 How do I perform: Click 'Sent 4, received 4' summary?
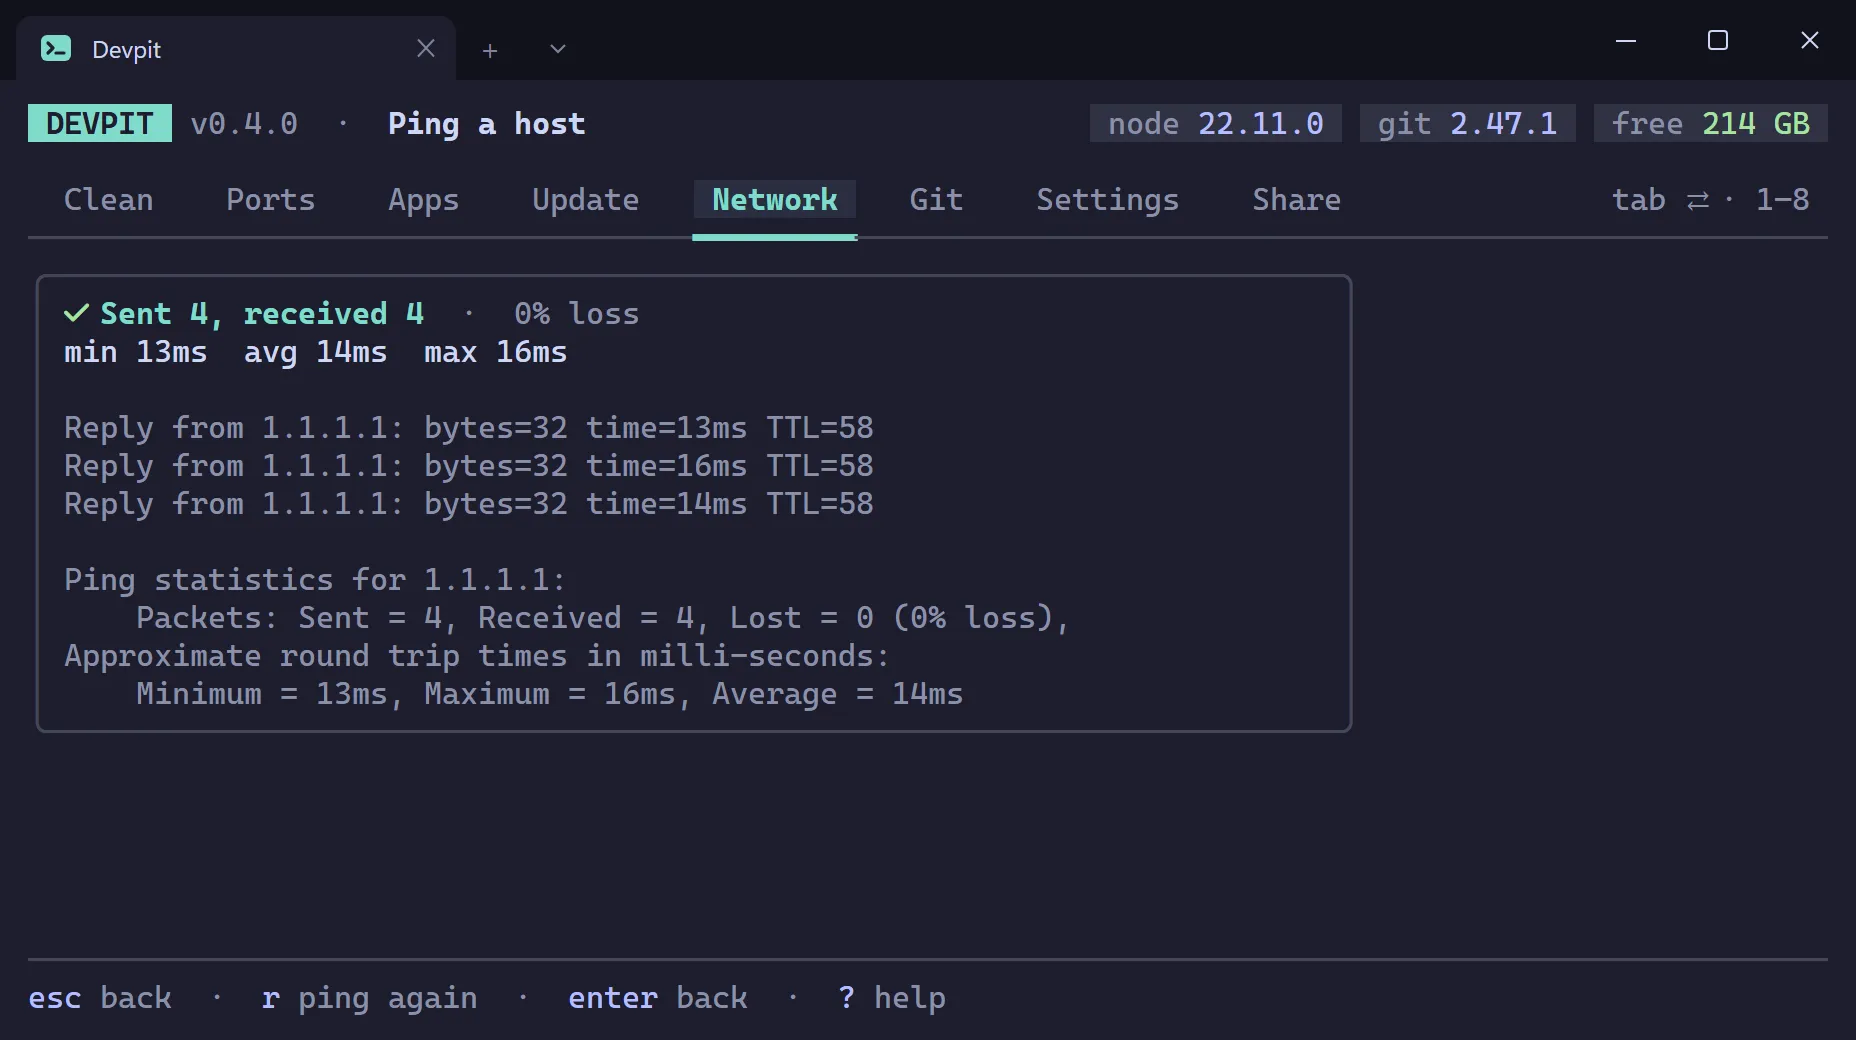pyautogui.click(x=262, y=314)
